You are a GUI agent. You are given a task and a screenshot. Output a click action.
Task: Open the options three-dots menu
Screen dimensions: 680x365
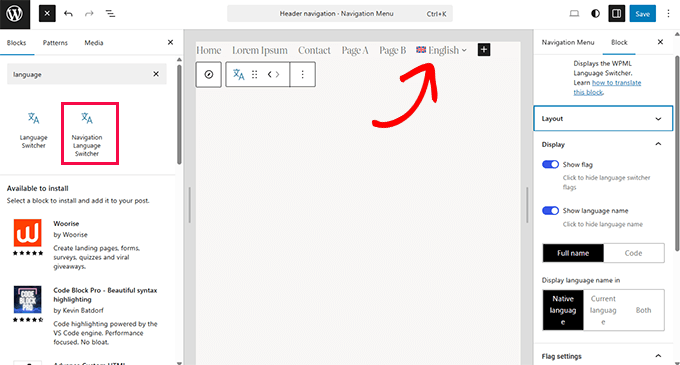point(668,14)
